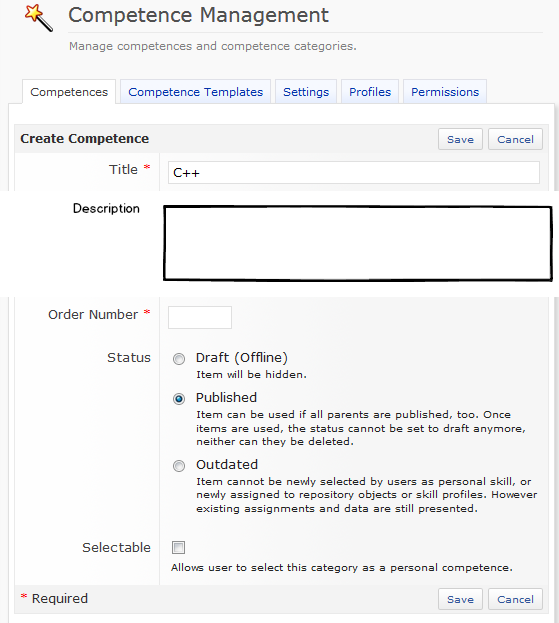Click the top Cancel button
This screenshot has width=559, height=623.
pos(515,139)
